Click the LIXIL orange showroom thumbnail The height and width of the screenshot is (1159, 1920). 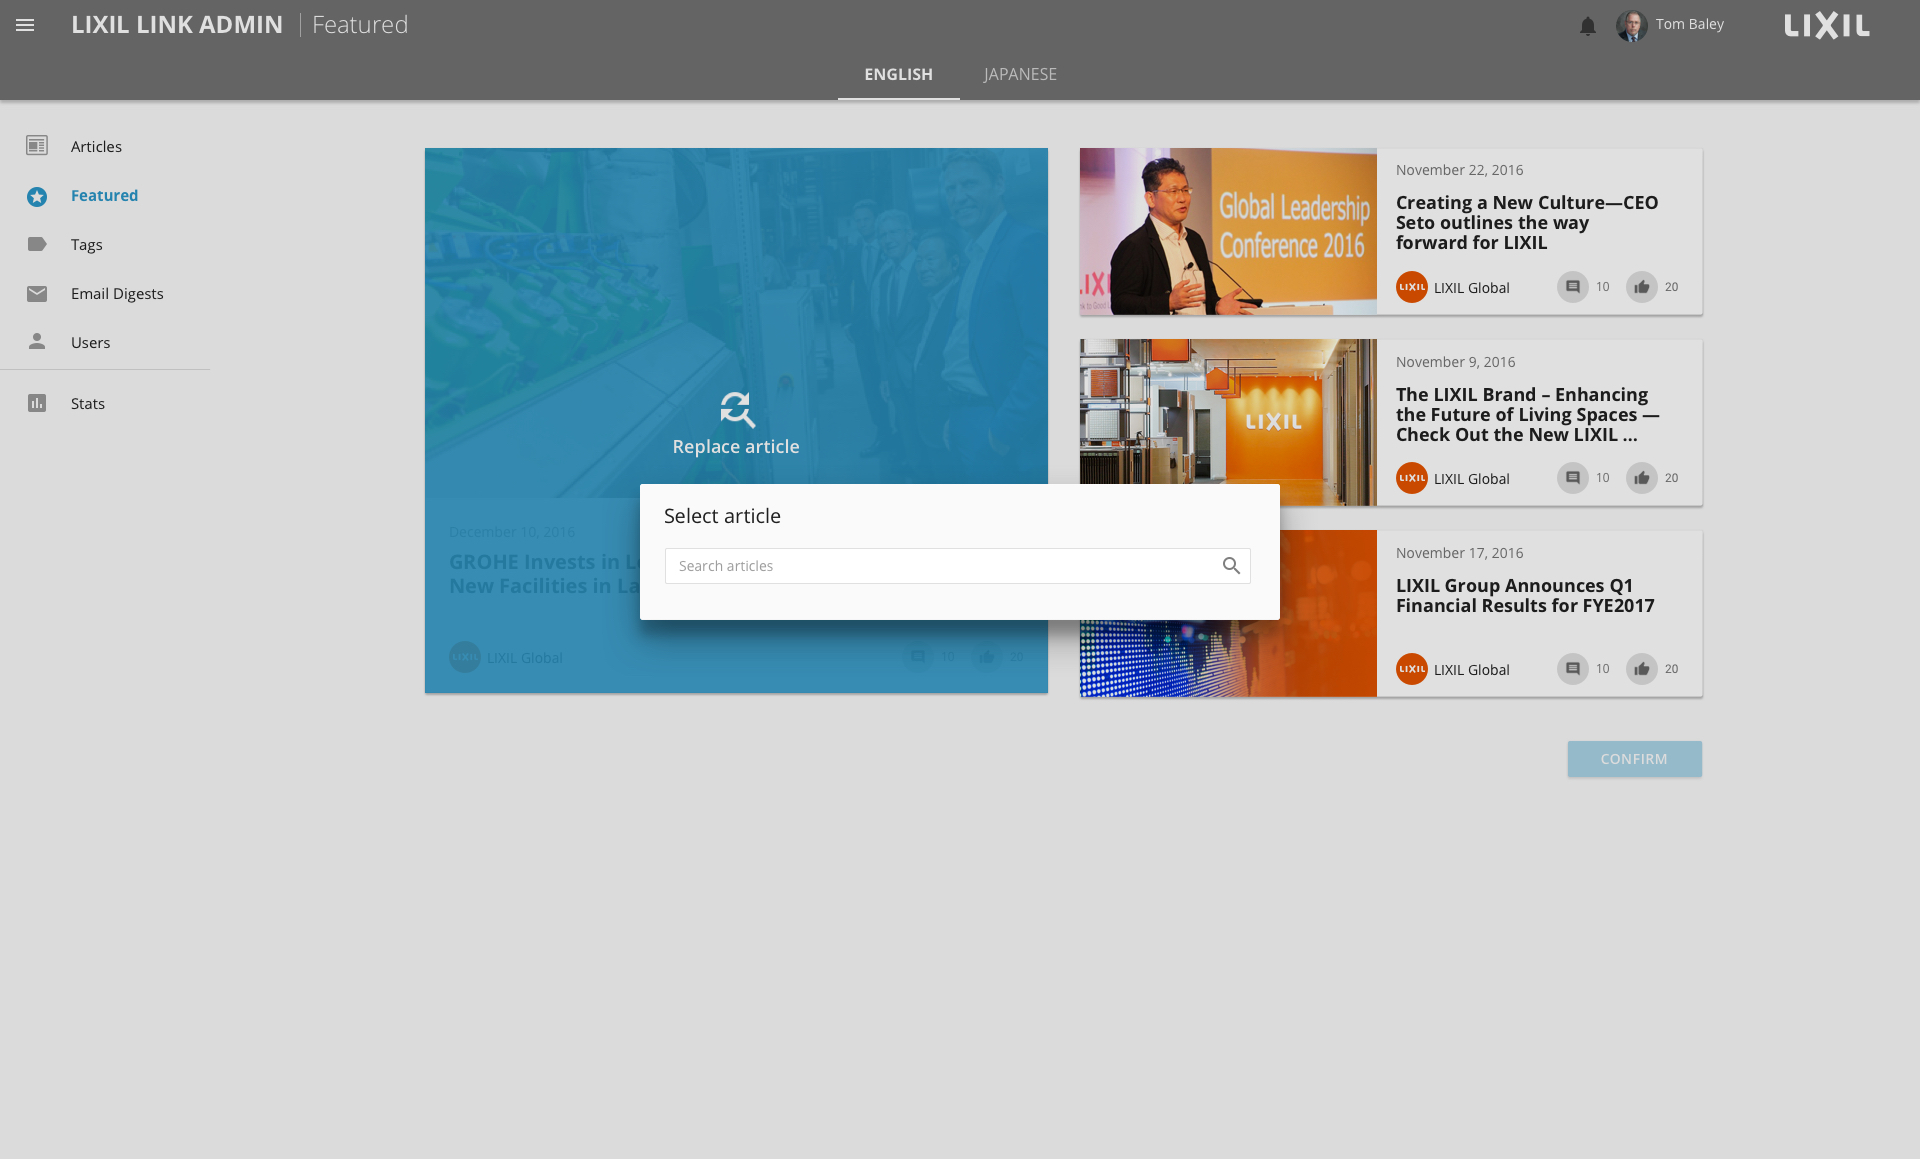[x=1228, y=423]
